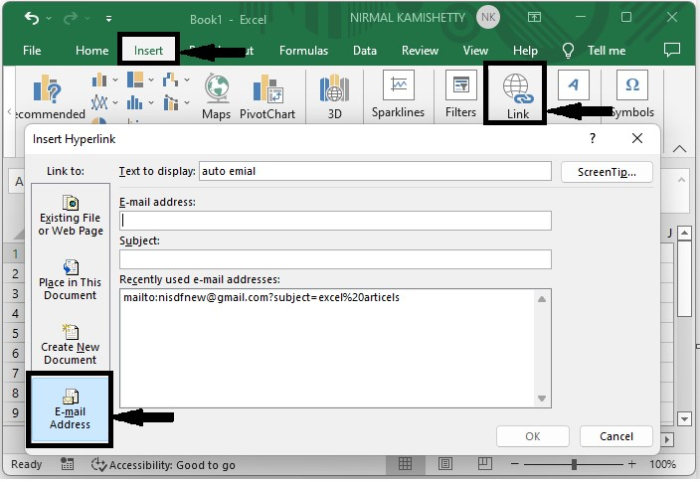This screenshot has height=482, width=700.
Task: Switch to the Data tab
Action: tap(365, 50)
